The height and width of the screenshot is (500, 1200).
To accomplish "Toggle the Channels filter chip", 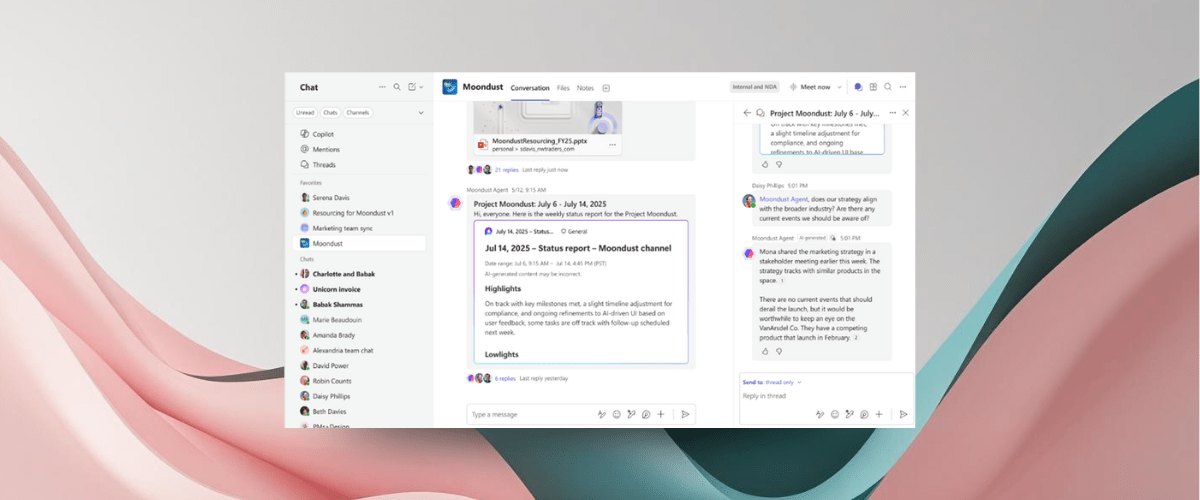I will coord(357,113).
